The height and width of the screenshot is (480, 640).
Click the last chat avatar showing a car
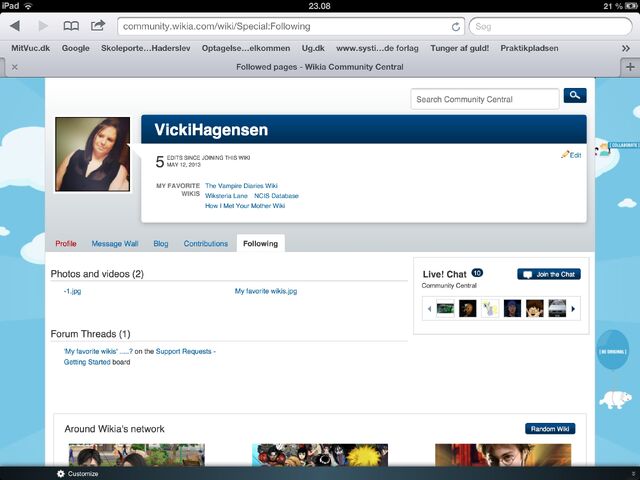click(x=557, y=309)
